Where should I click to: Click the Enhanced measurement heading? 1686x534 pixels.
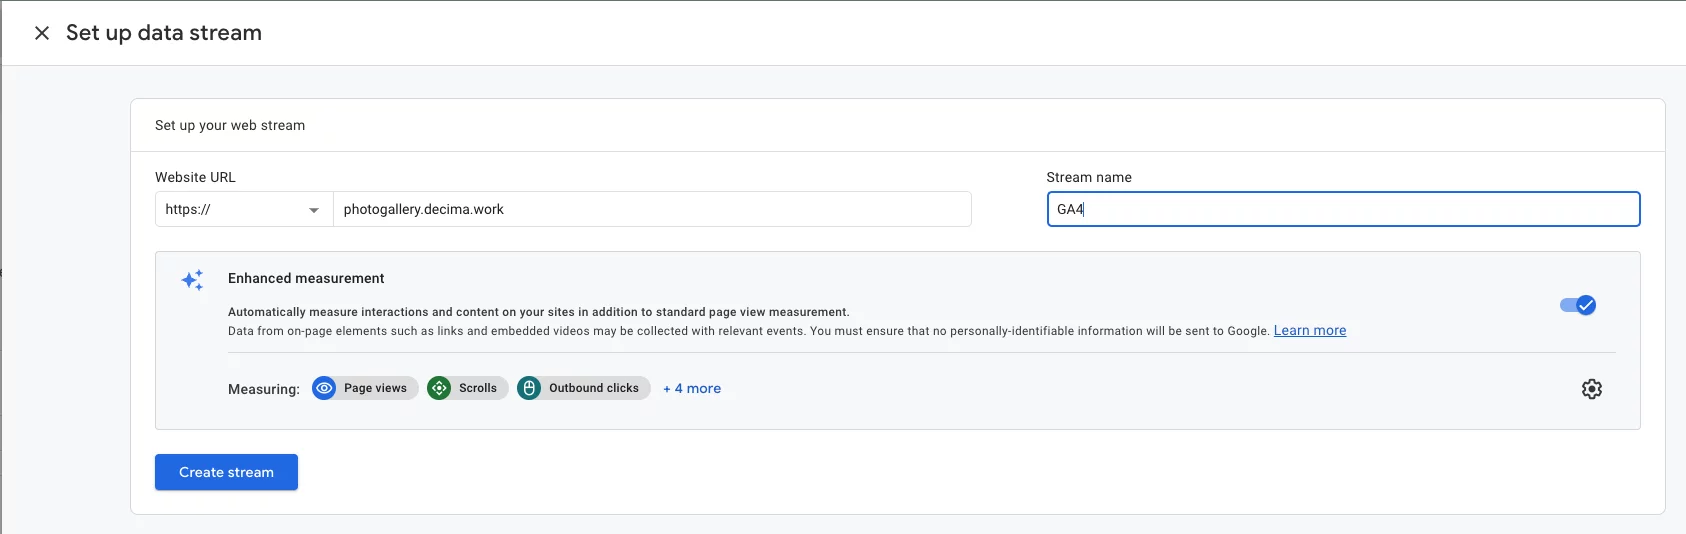tap(306, 278)
